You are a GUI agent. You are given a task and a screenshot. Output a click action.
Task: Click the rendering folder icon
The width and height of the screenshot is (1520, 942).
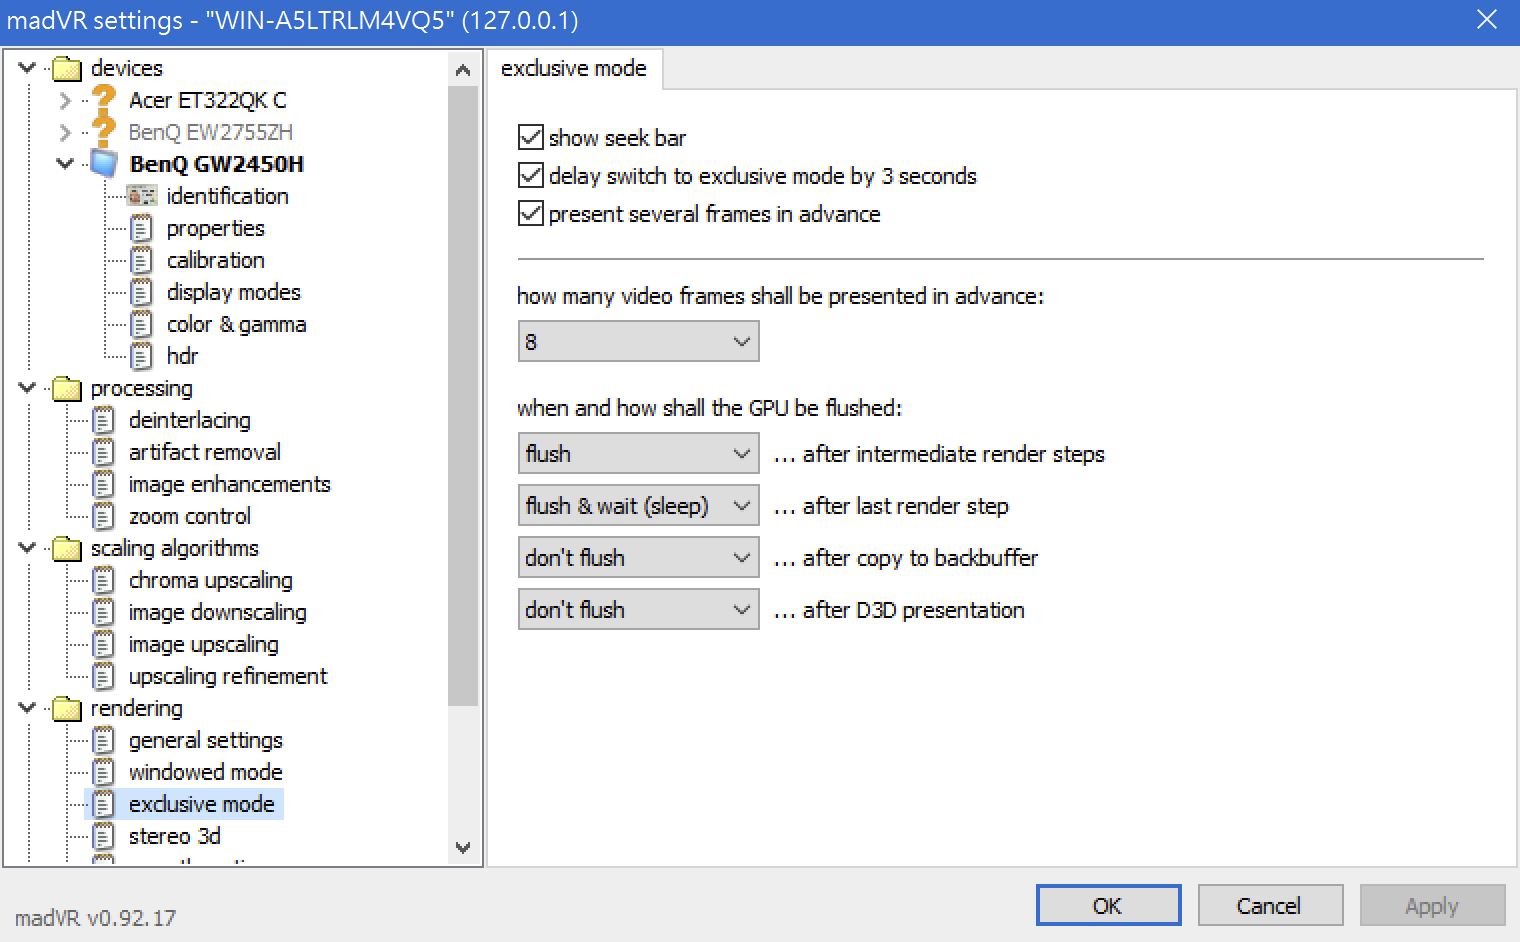pos(67,708)
